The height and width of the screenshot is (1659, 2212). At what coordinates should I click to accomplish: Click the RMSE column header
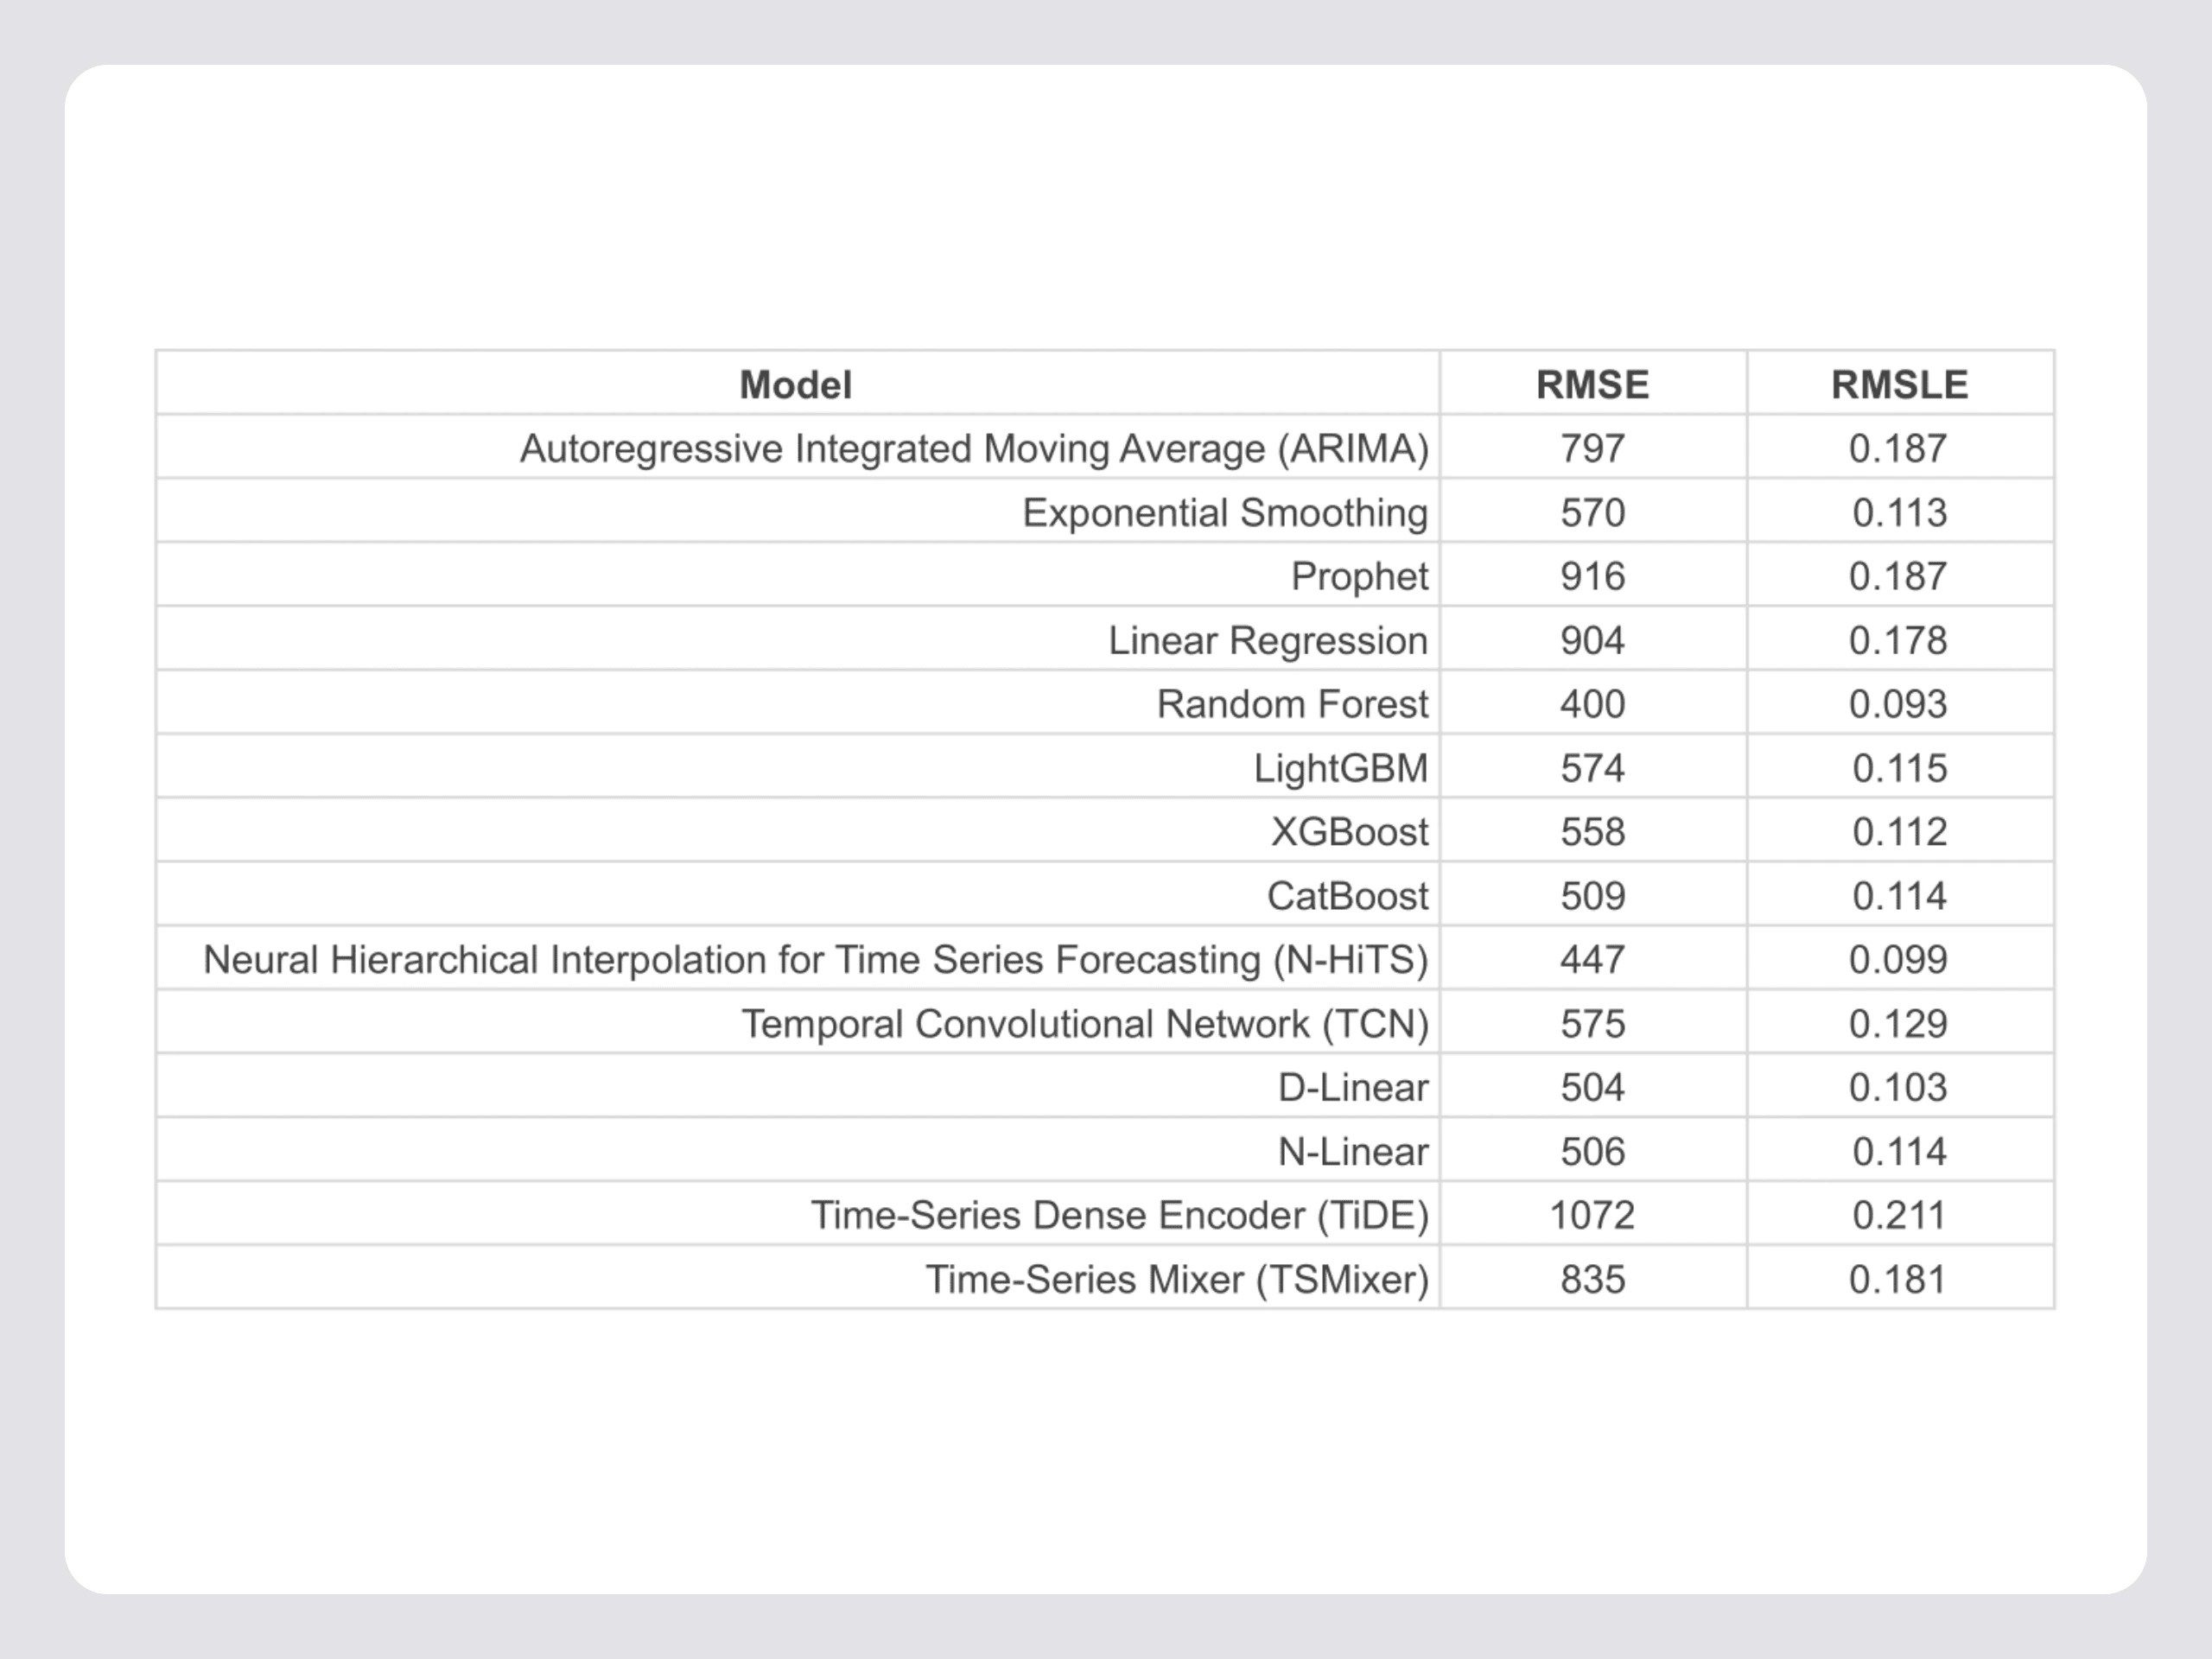pos(1592,385)
